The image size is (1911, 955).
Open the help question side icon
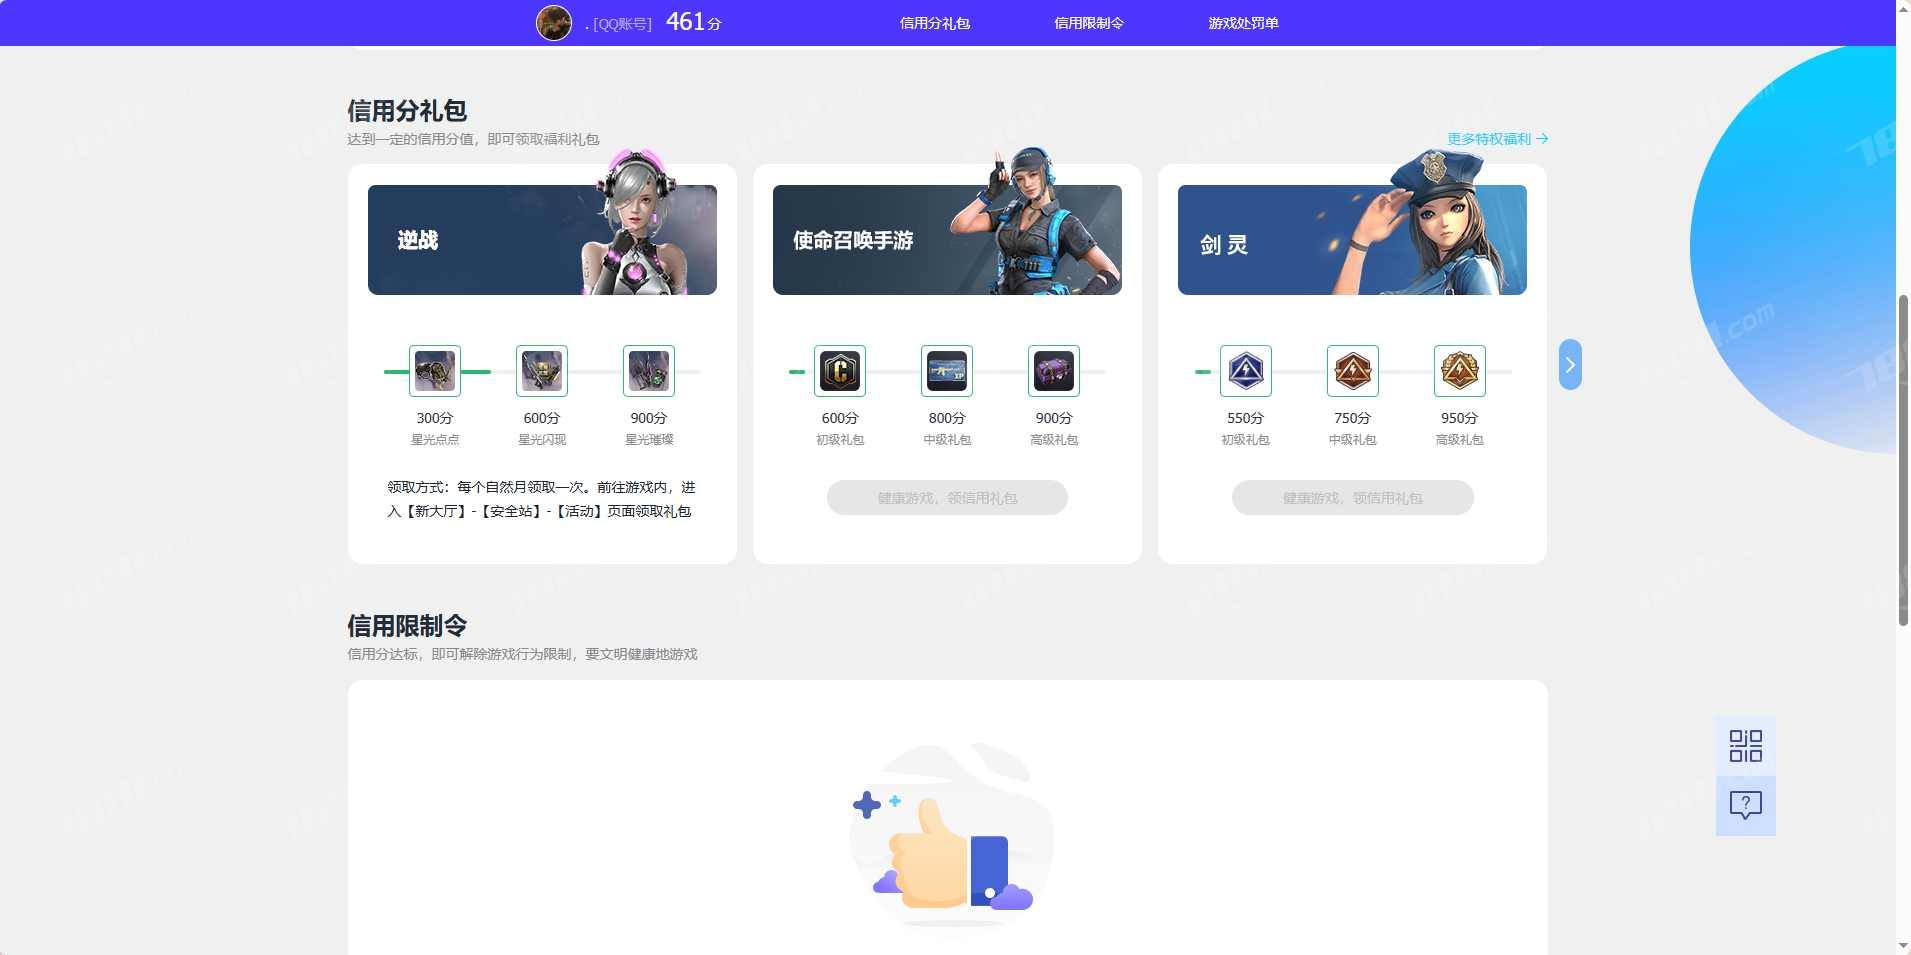point(1746,806)
